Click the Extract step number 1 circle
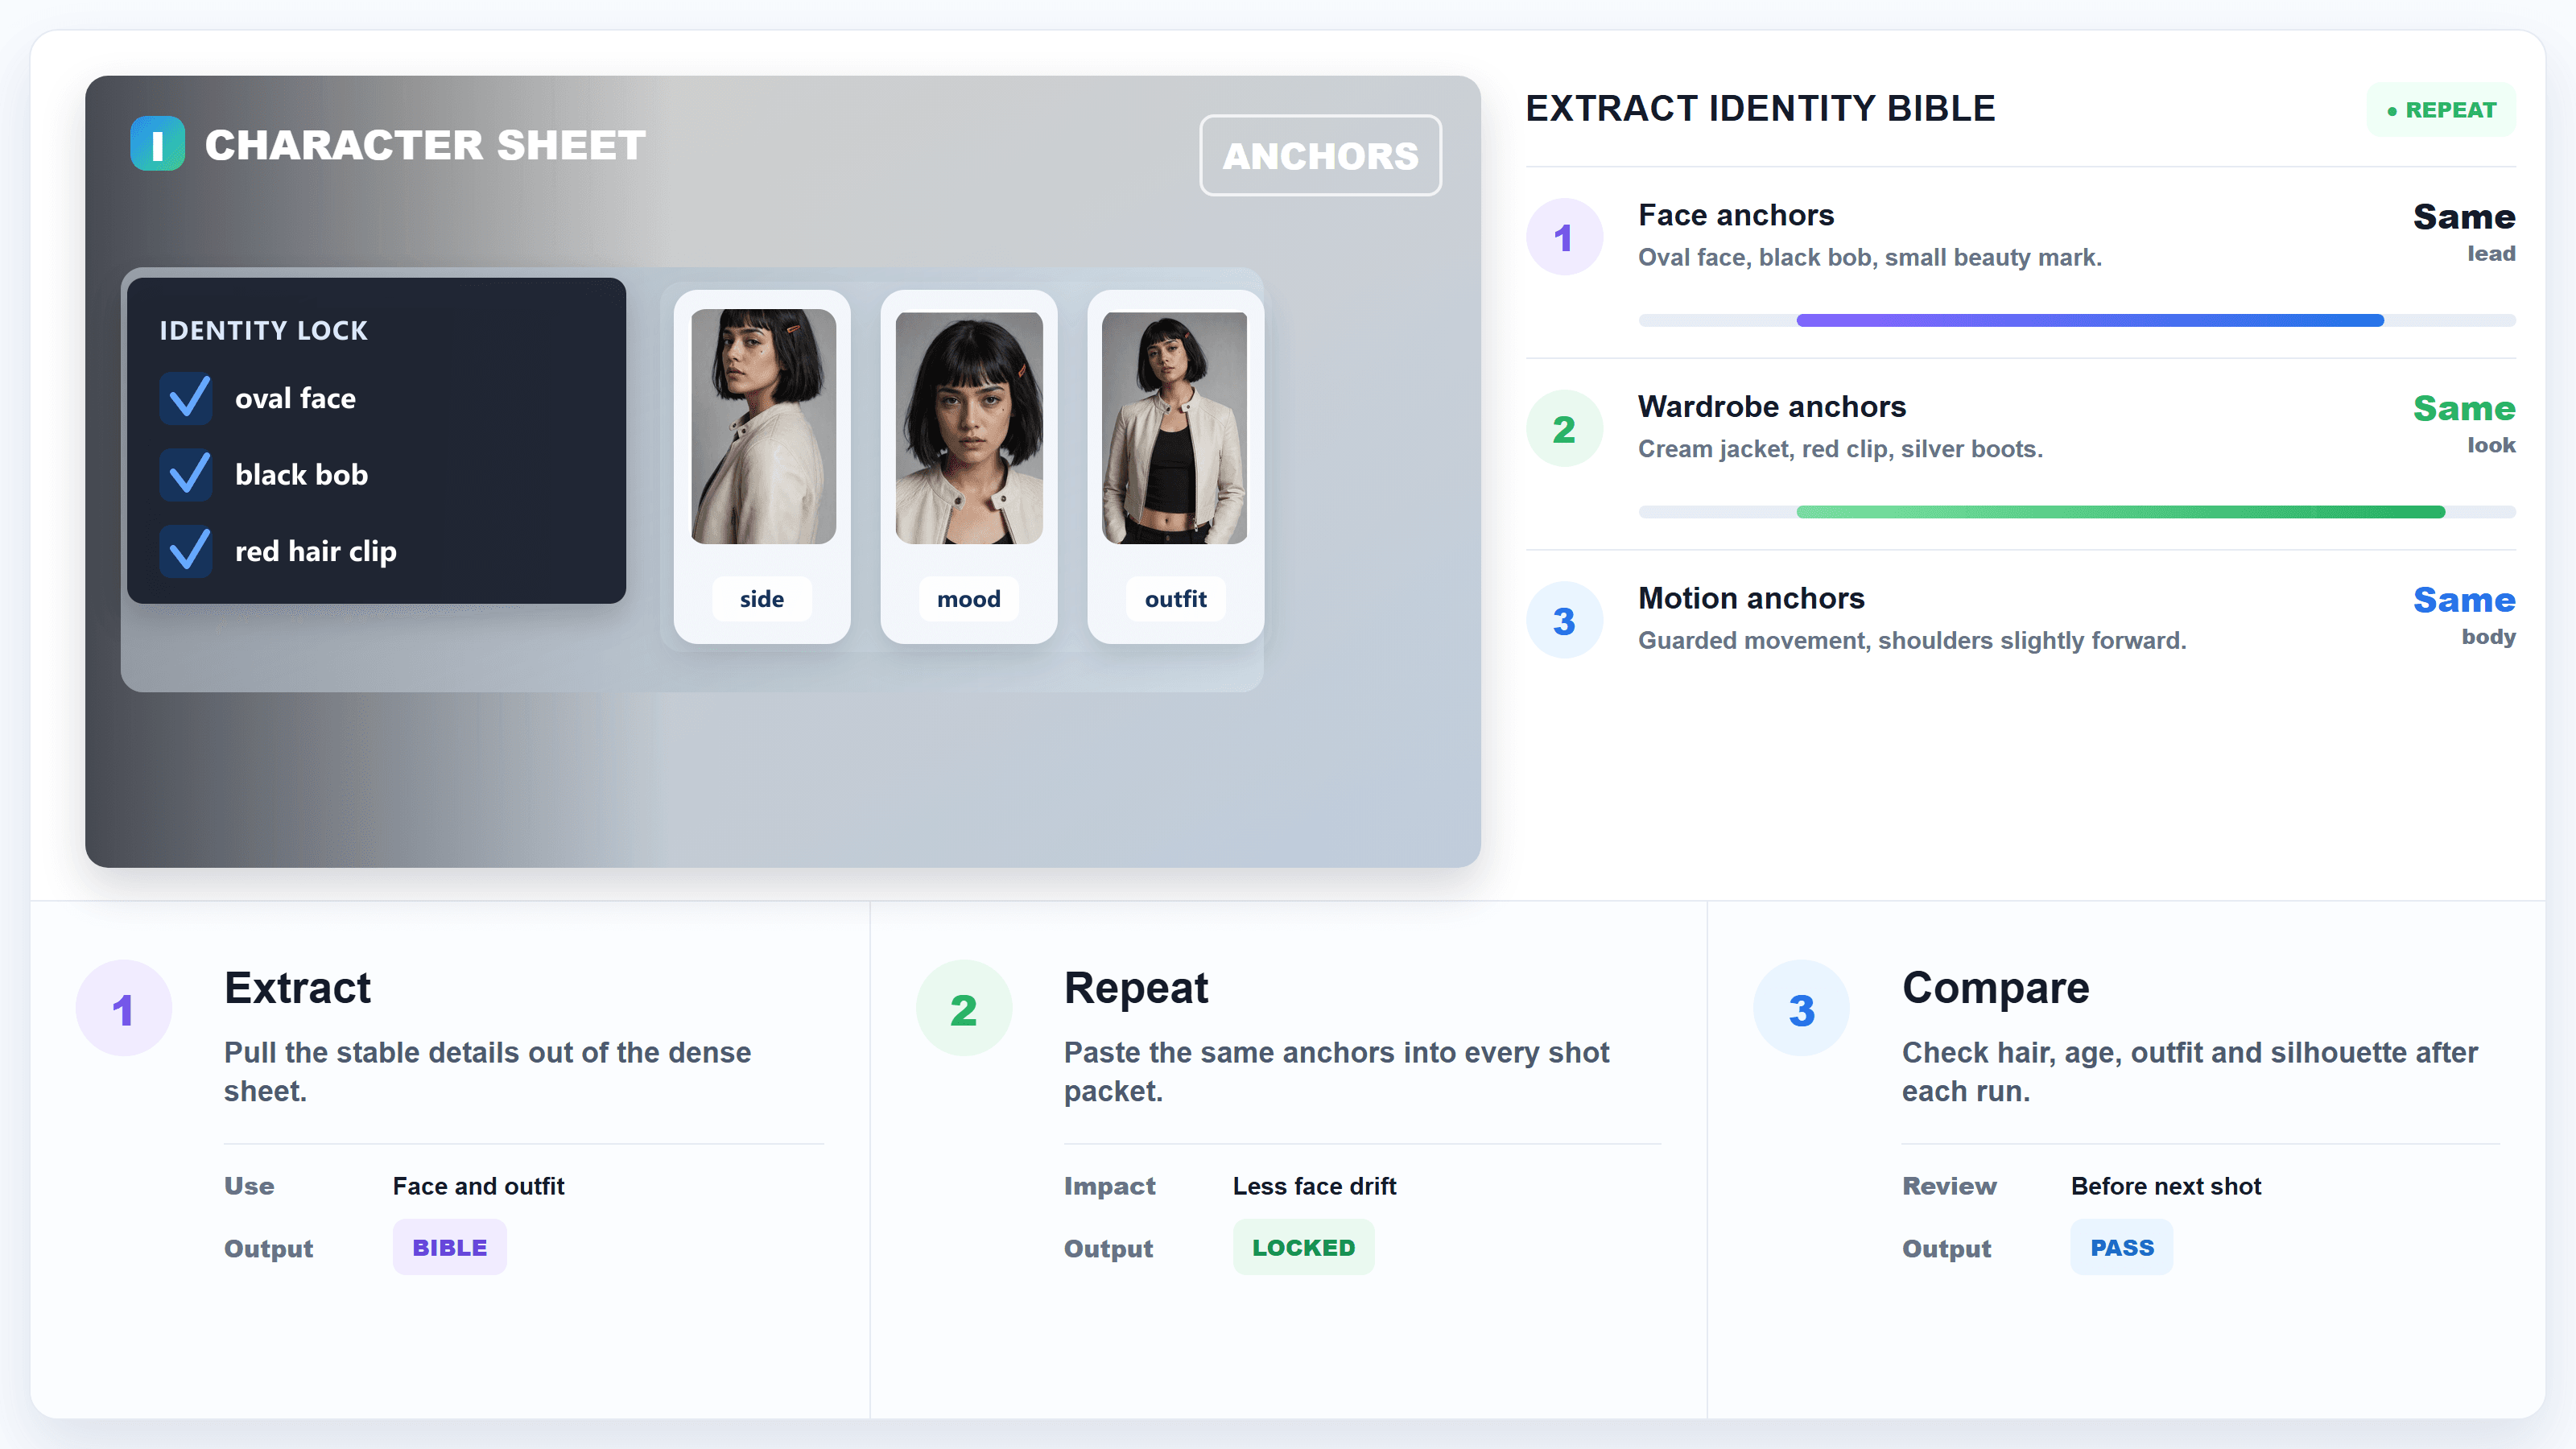This screenshot has height=1449, width=2576. pos(124,1008)
